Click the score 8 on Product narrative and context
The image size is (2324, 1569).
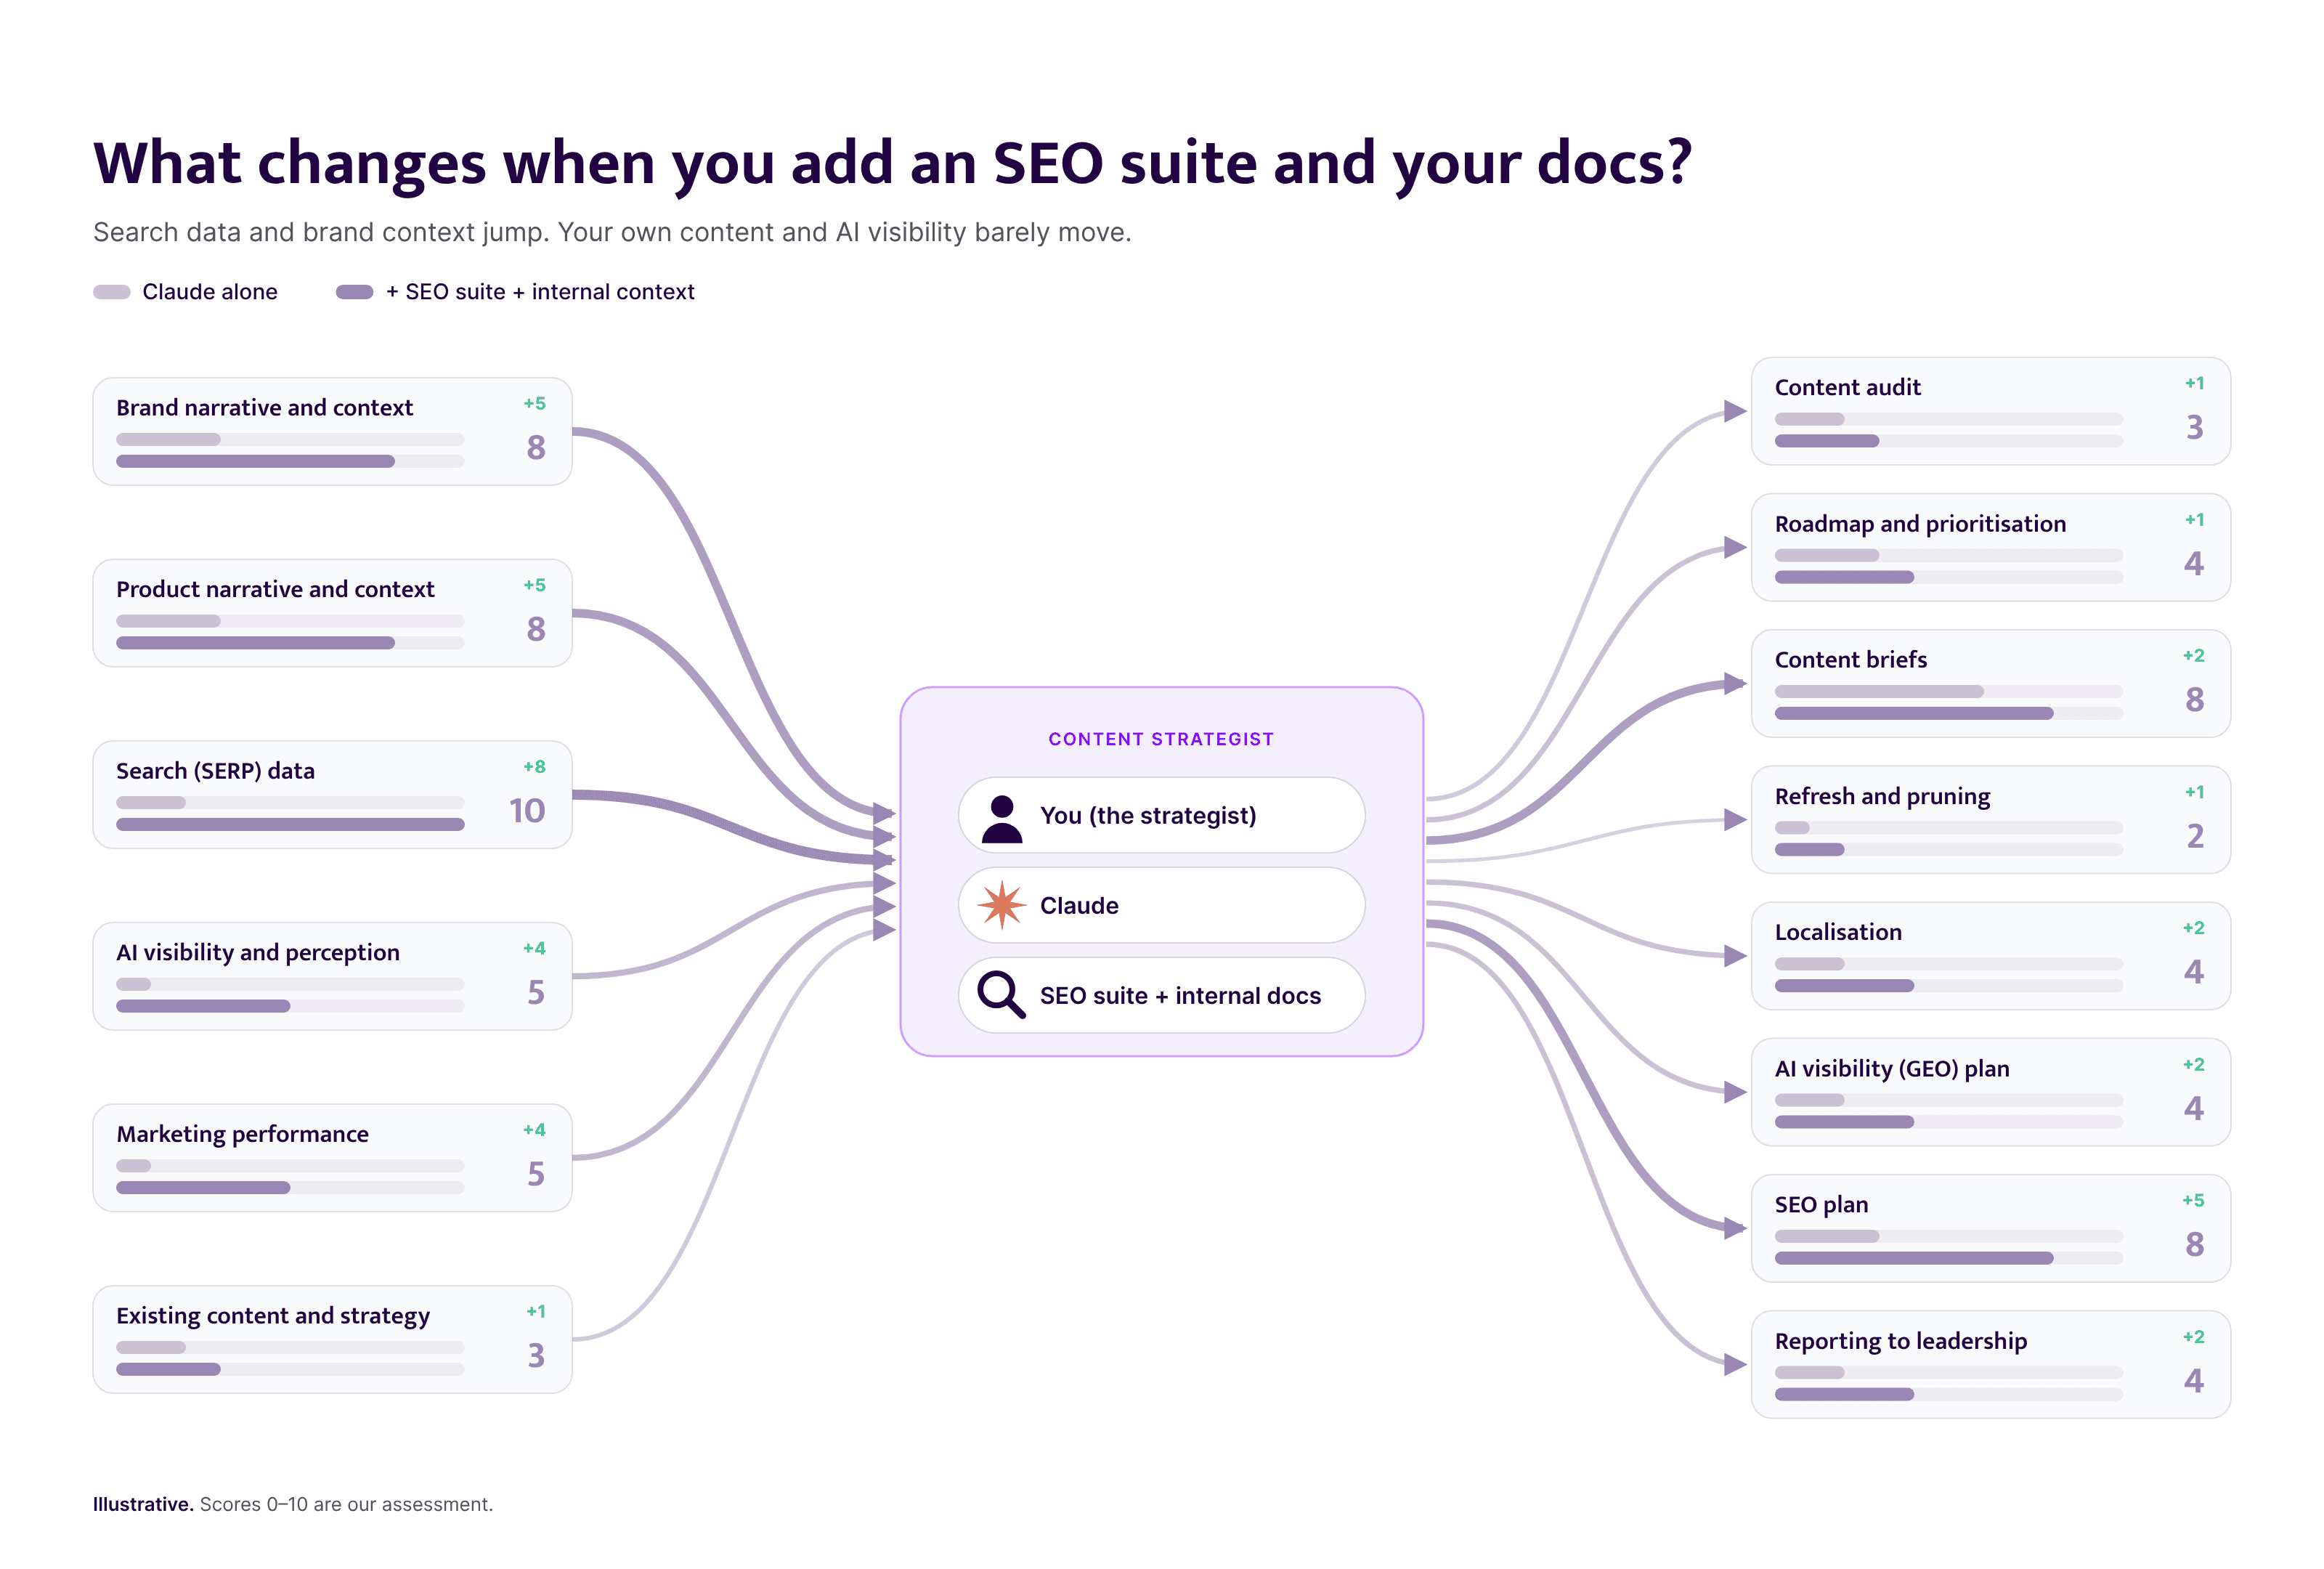pos(536,630)
